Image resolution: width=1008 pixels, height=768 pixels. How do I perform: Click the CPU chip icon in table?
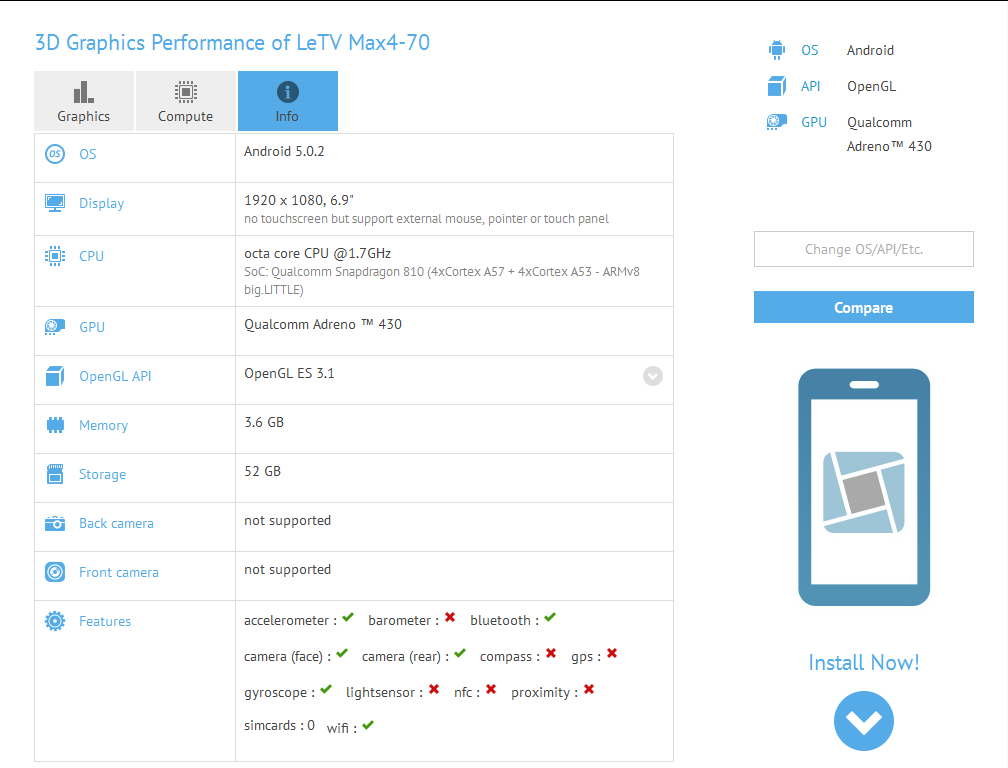pos(55,256)
